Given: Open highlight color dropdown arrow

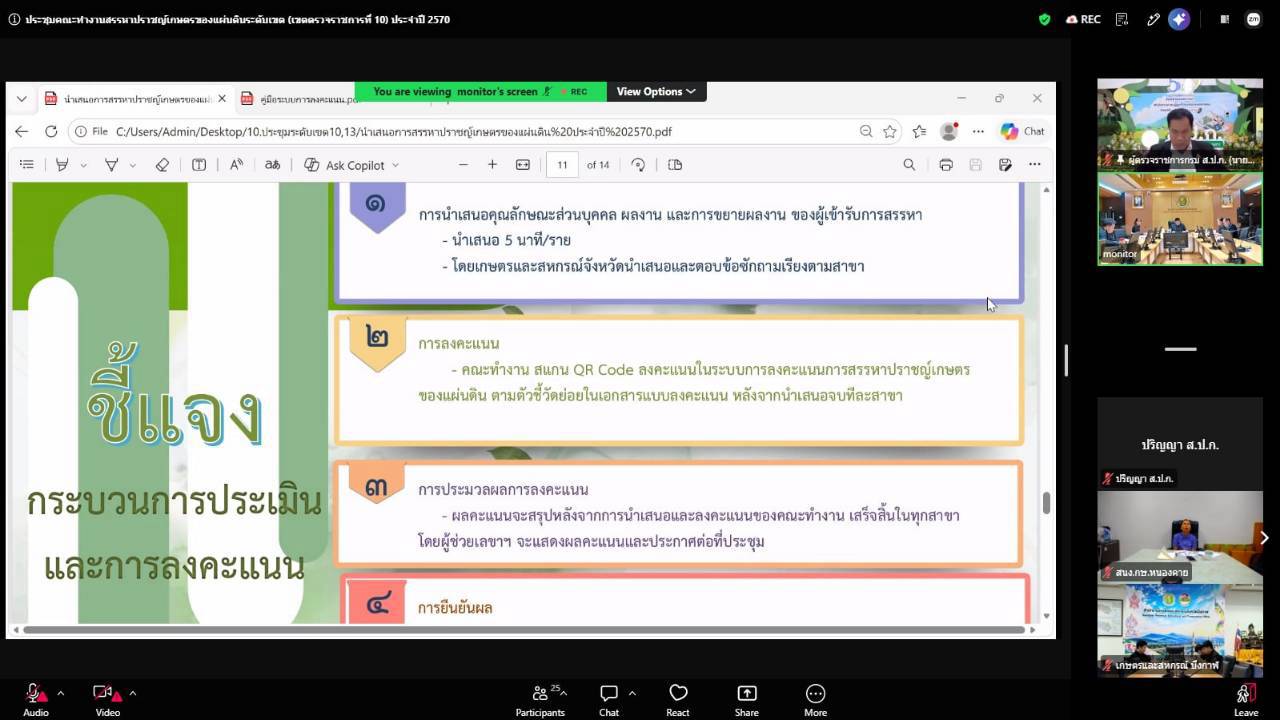Looking at the screenshot, I should click(x=83, y=165).
